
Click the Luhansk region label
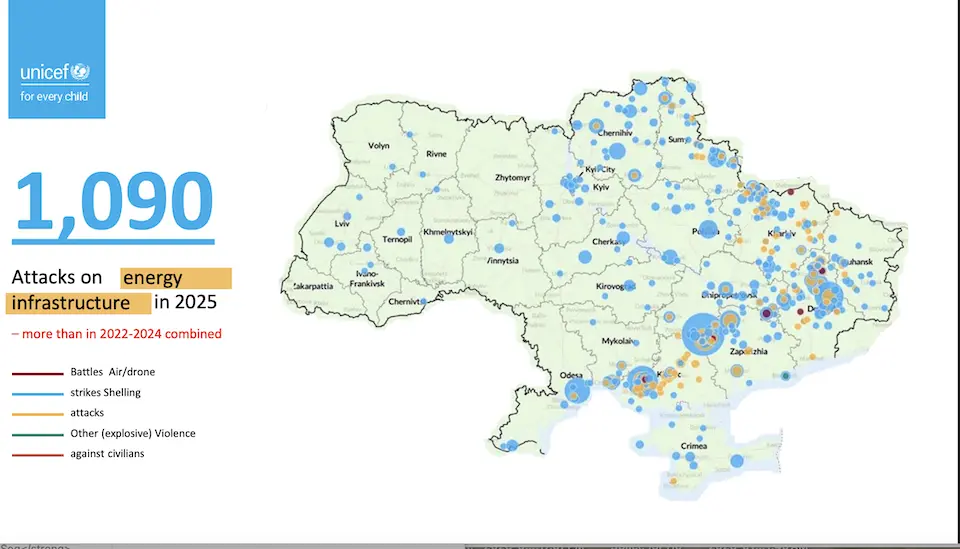coord(856,262)
